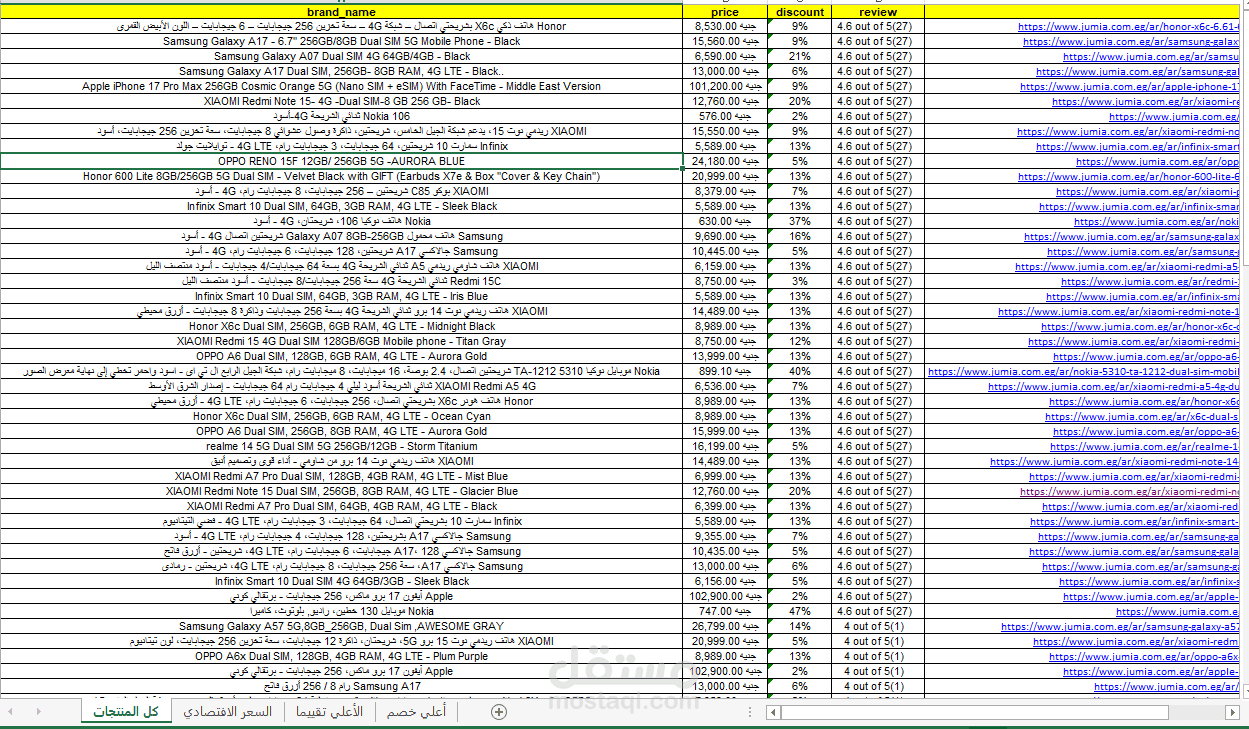
Task: Select Infinix Smart 10 Iris Blue cell
Action: pyautogui.click(x=342, y=297)
